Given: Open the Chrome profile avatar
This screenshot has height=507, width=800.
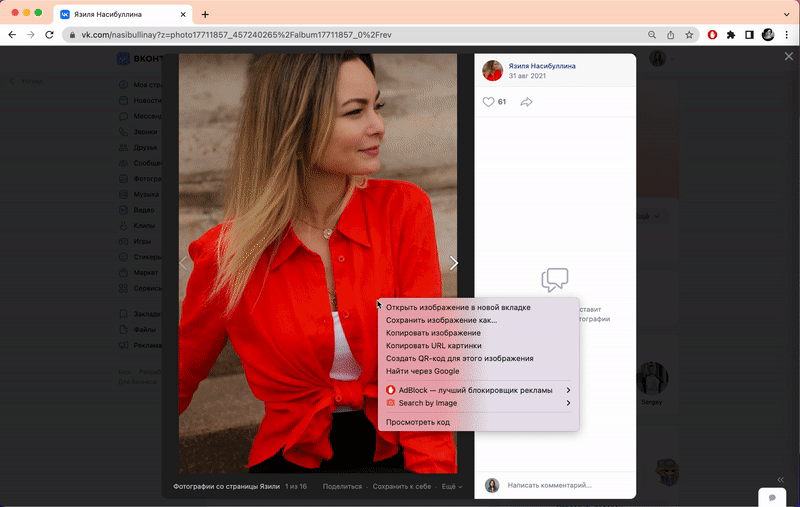Looking at the screenshot, I should pos(768,35).
